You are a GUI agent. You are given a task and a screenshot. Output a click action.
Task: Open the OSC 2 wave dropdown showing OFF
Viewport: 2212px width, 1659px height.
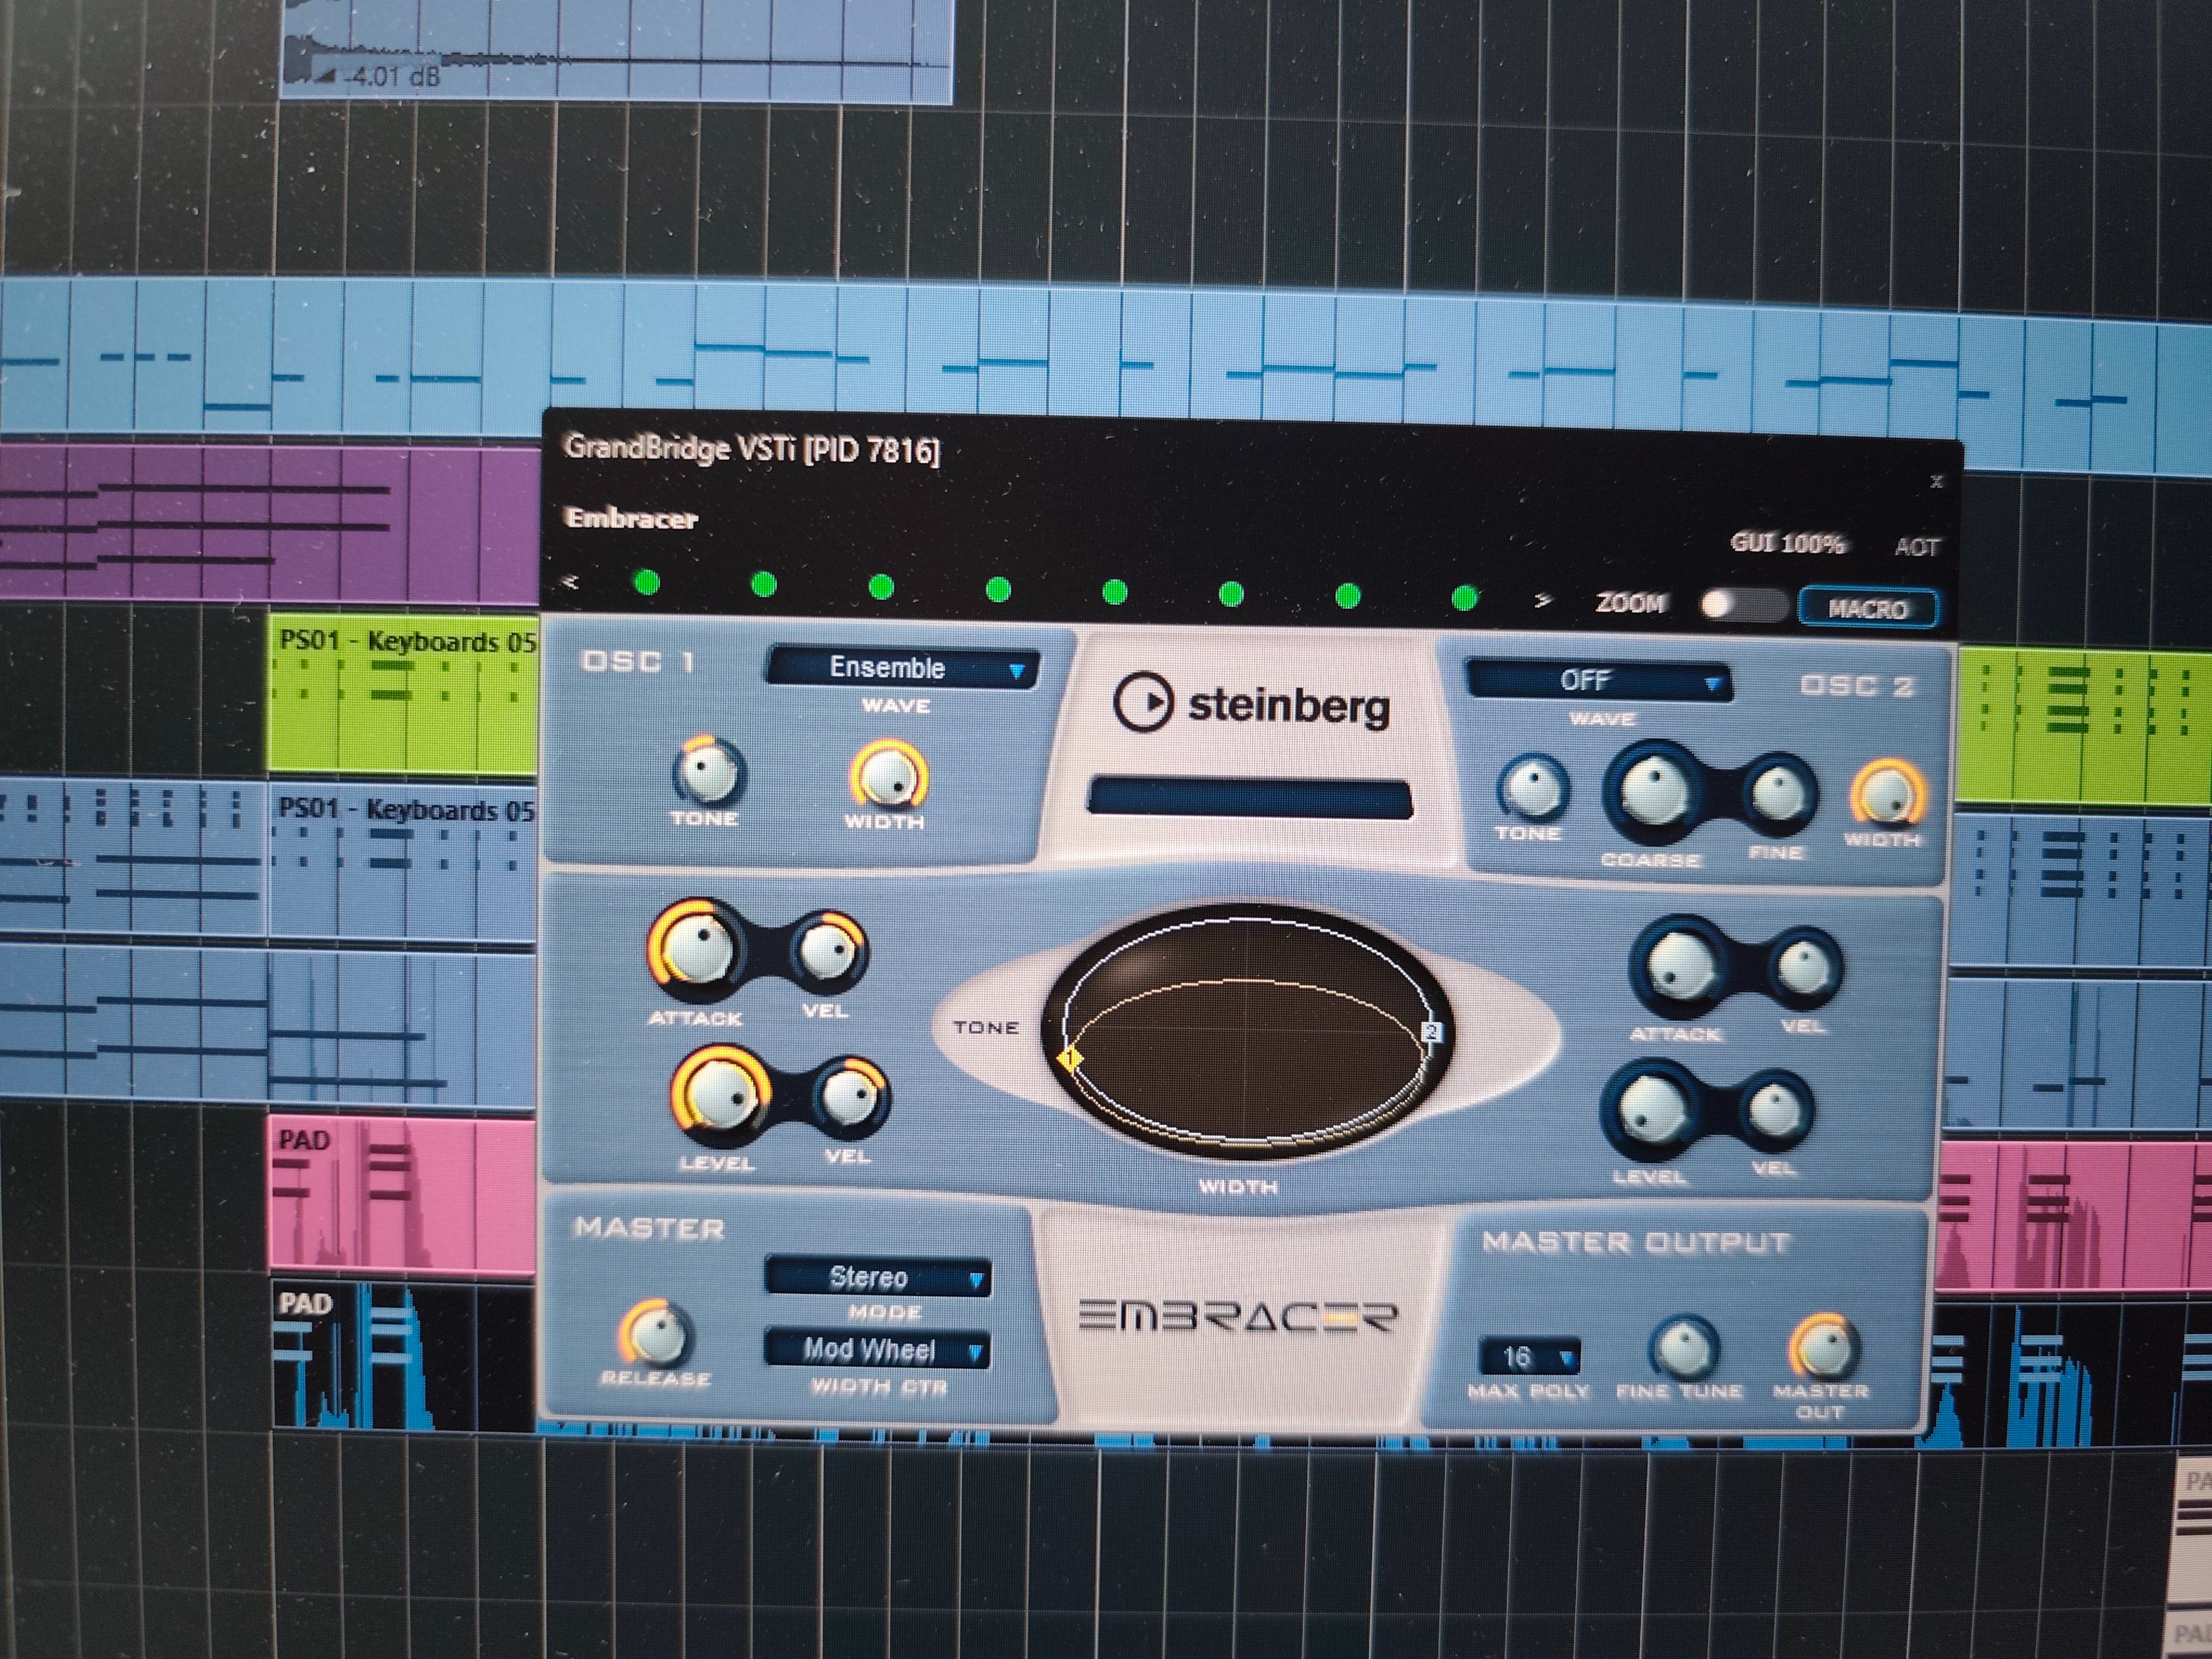pos(1598,681)
